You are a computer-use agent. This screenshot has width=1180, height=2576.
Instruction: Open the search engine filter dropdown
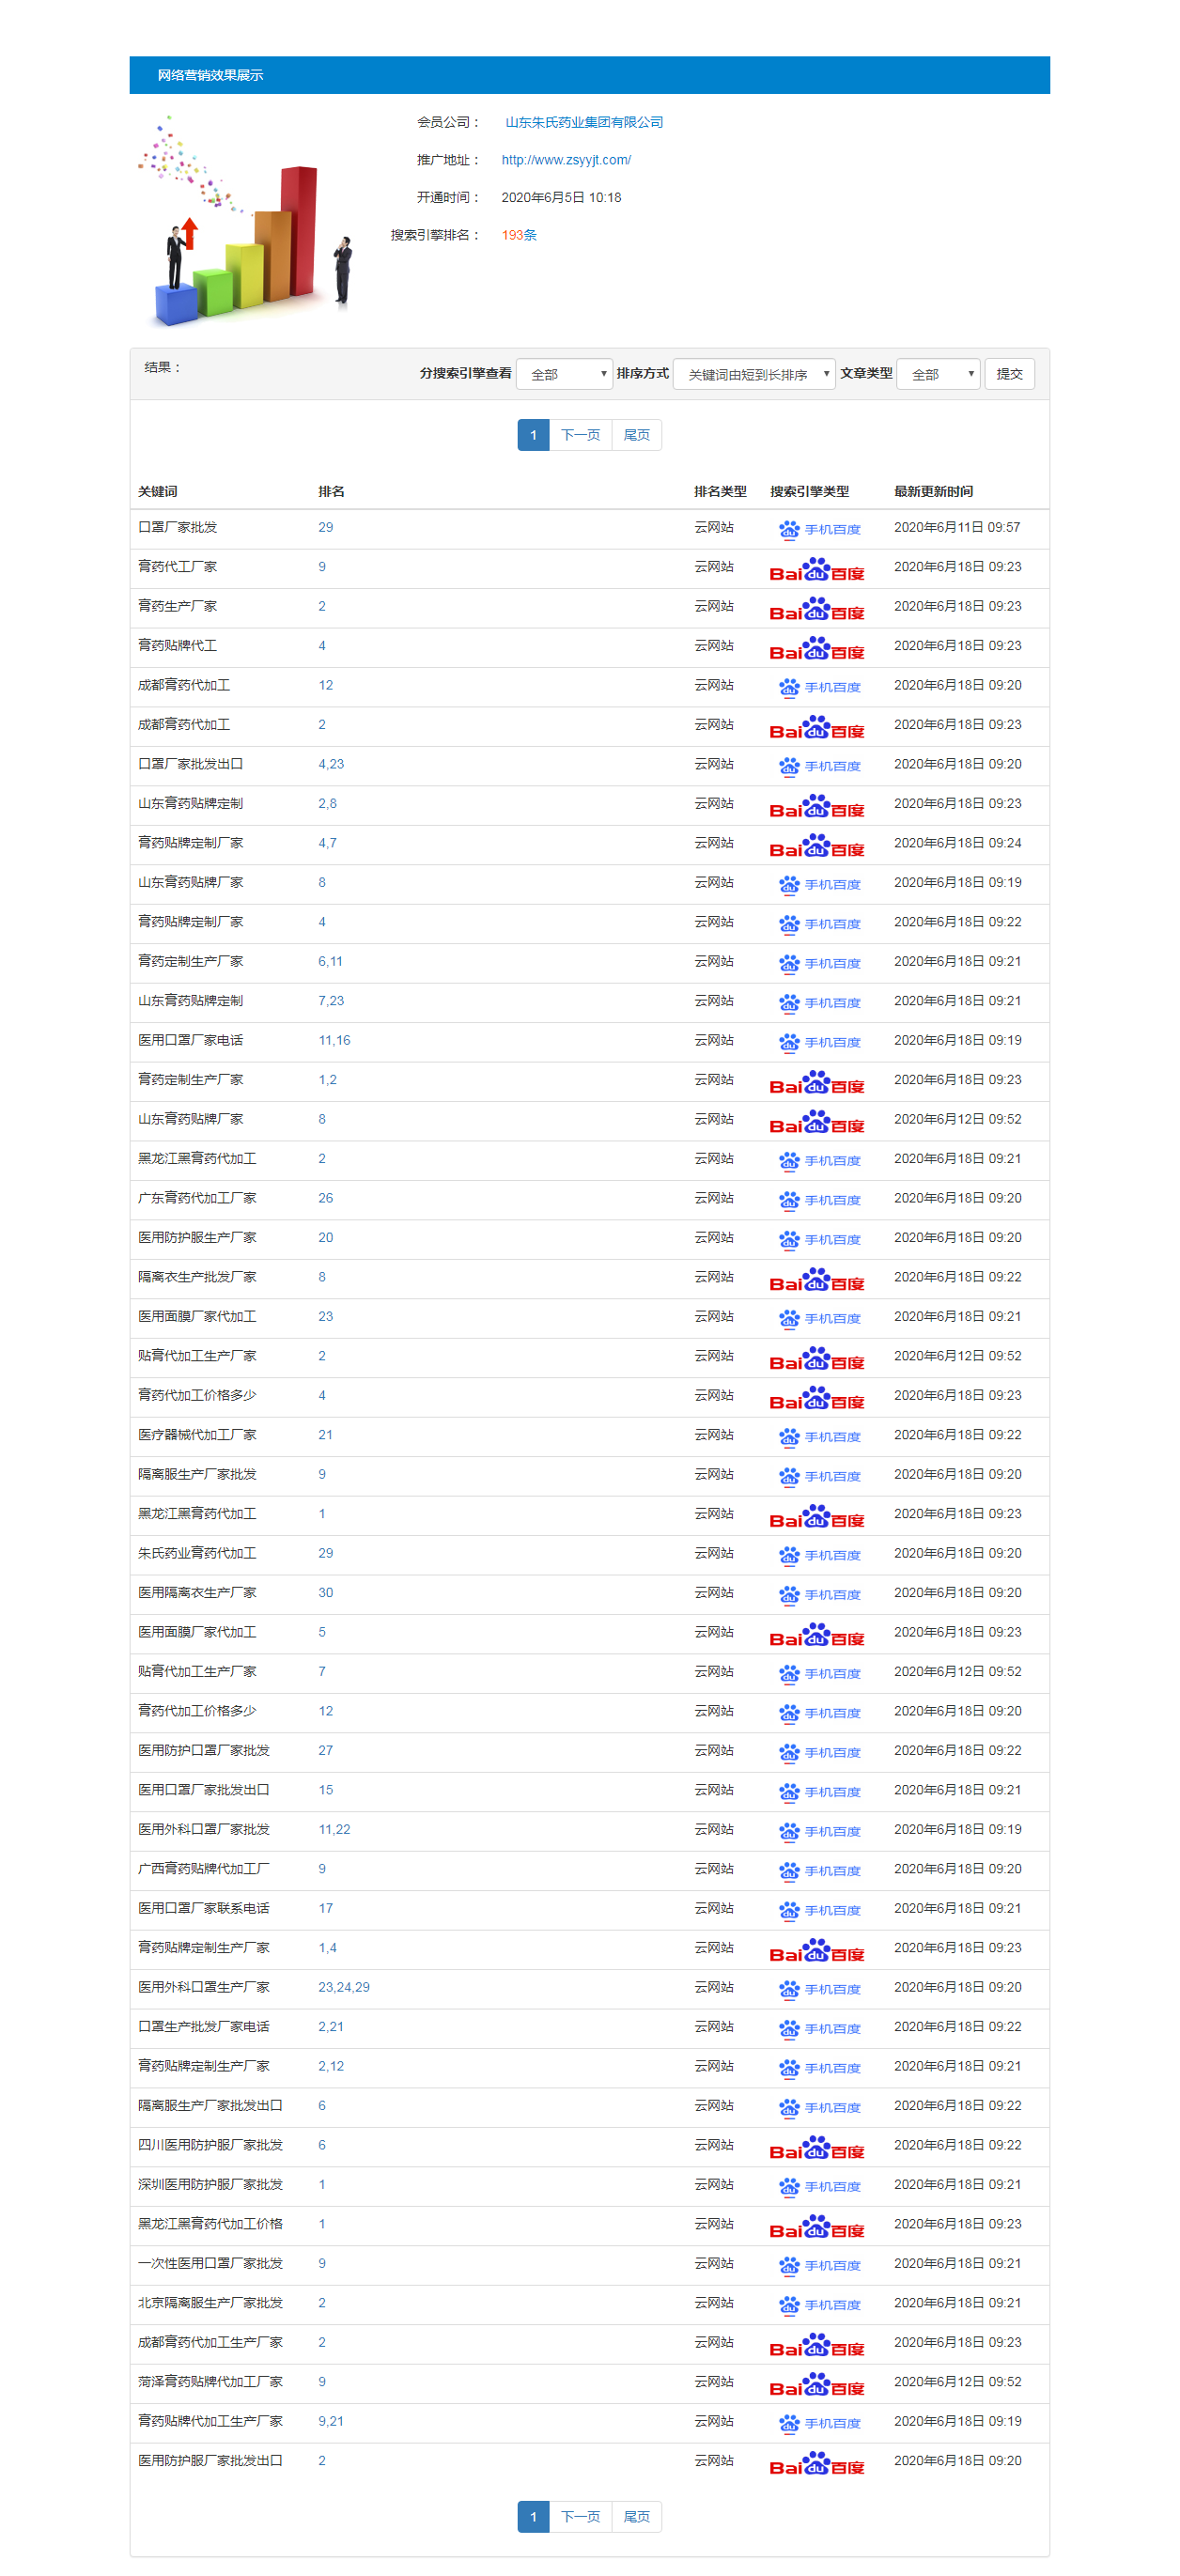564,374
